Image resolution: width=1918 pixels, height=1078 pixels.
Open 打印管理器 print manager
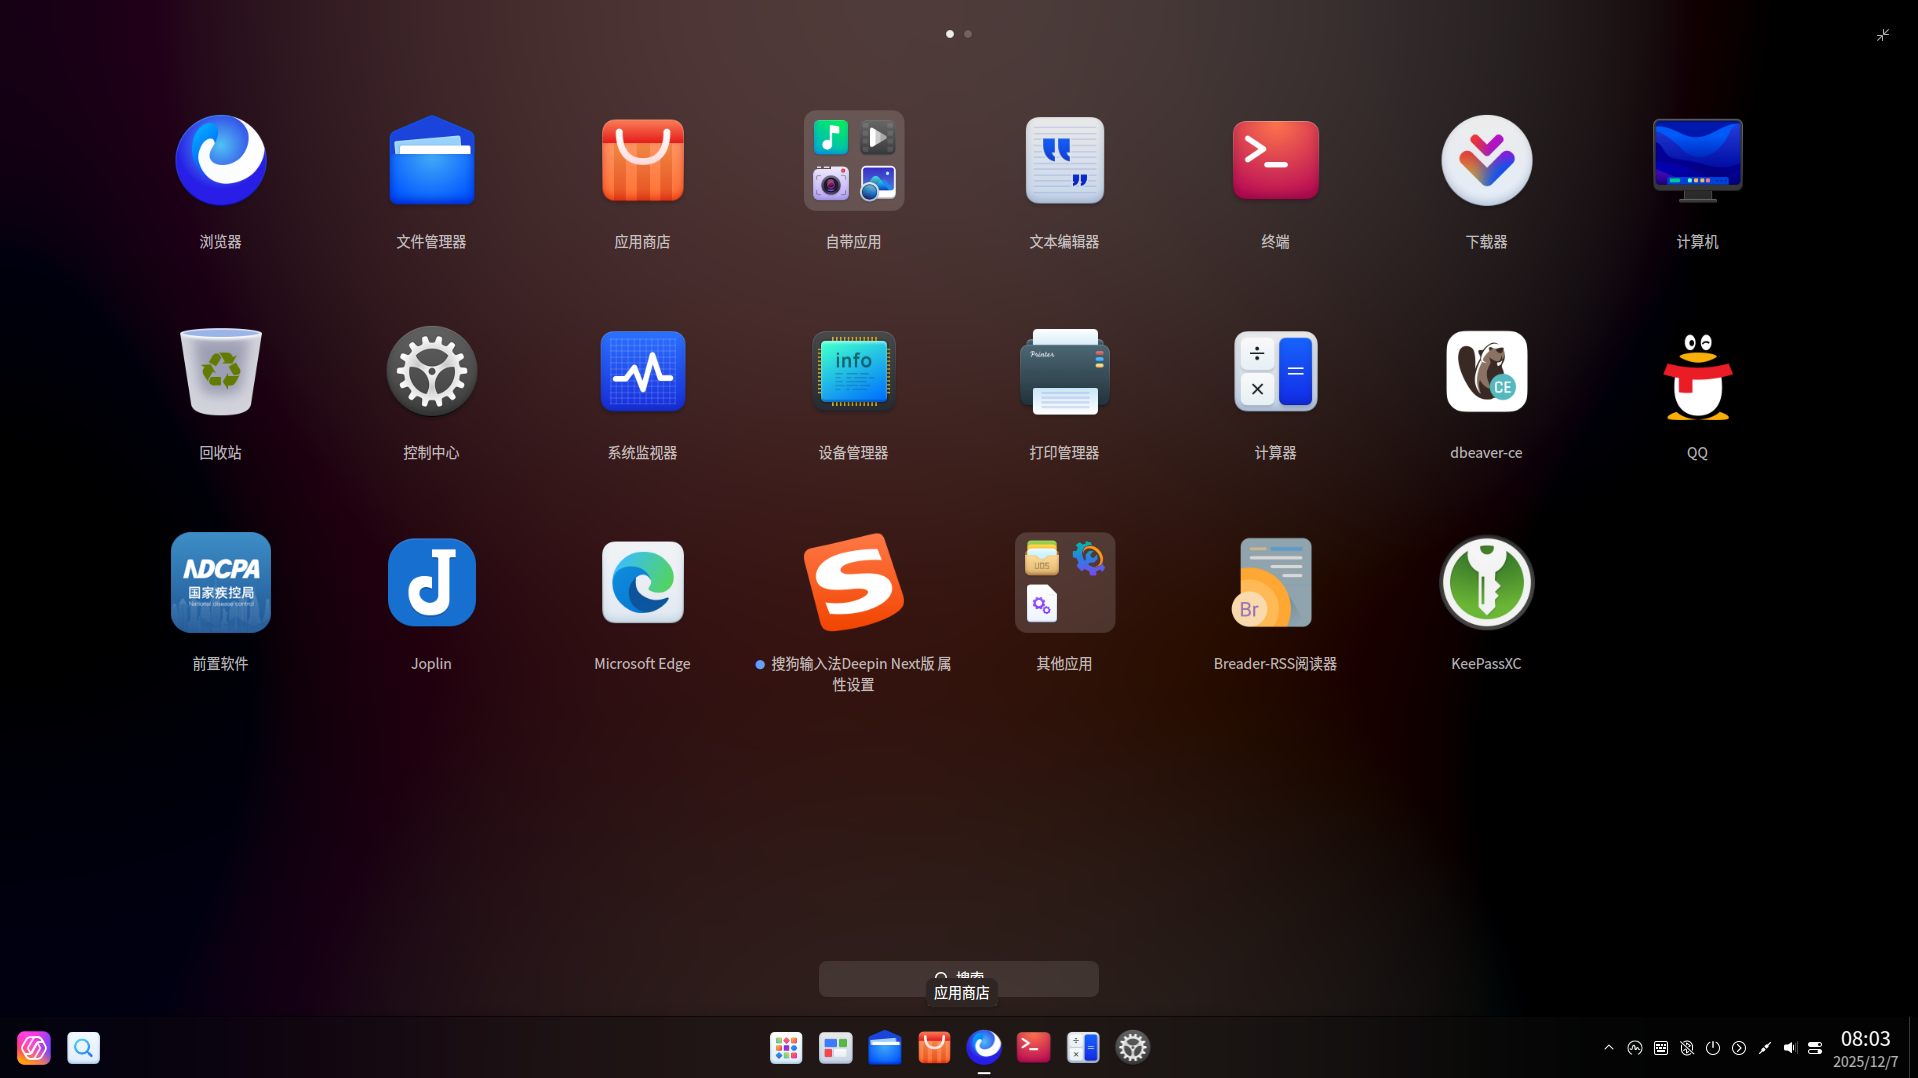tap(1064, 371)
